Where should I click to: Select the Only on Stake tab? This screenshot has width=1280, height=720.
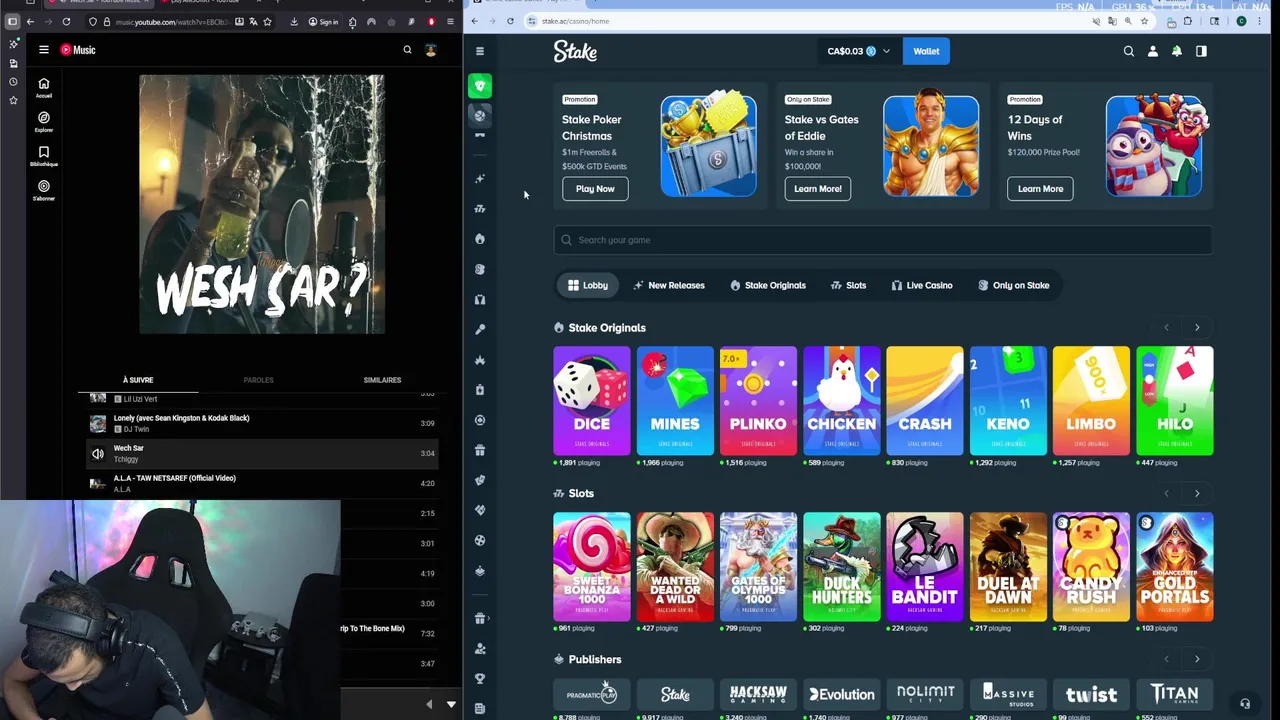click(x=1013, y=285)
